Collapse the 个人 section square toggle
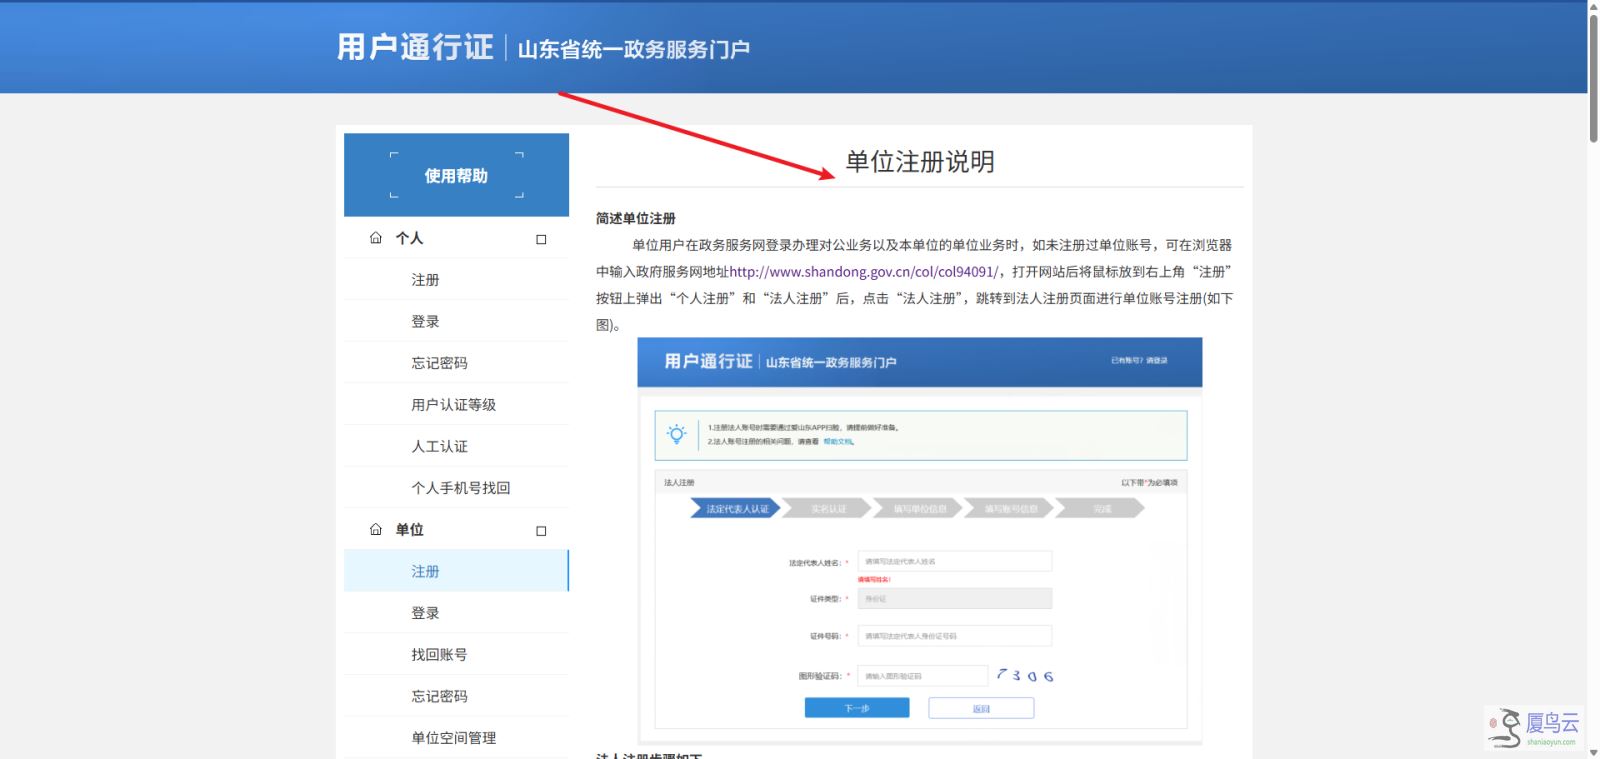1600x759 pixels. tap(541, 239)
